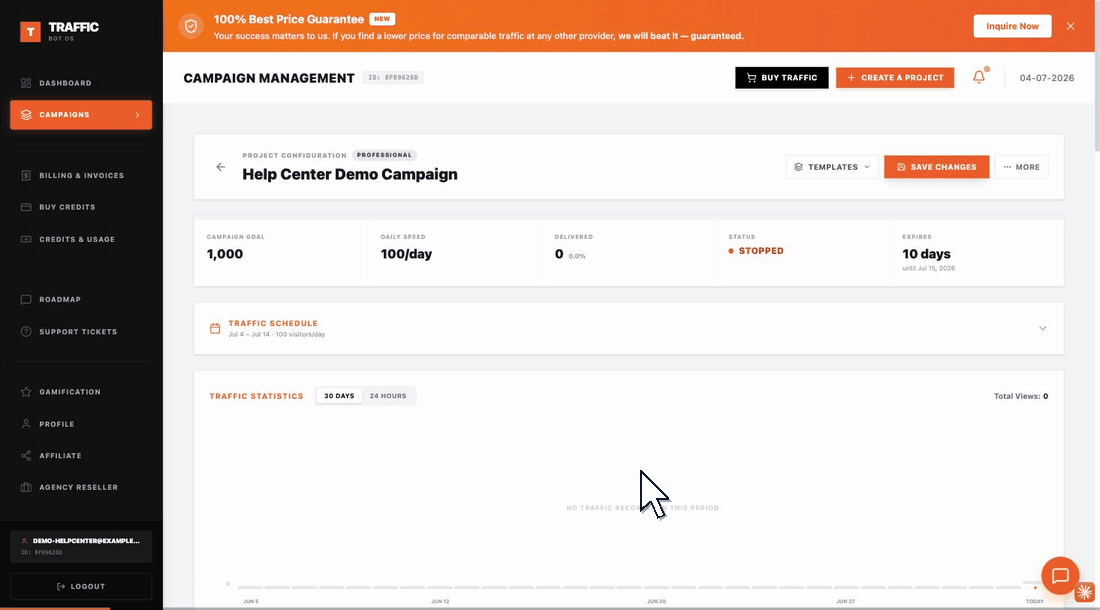The height and width of the screenshot is (610, 1100).
Task: Click the Gamification star icon
Action: pos(26,392)
